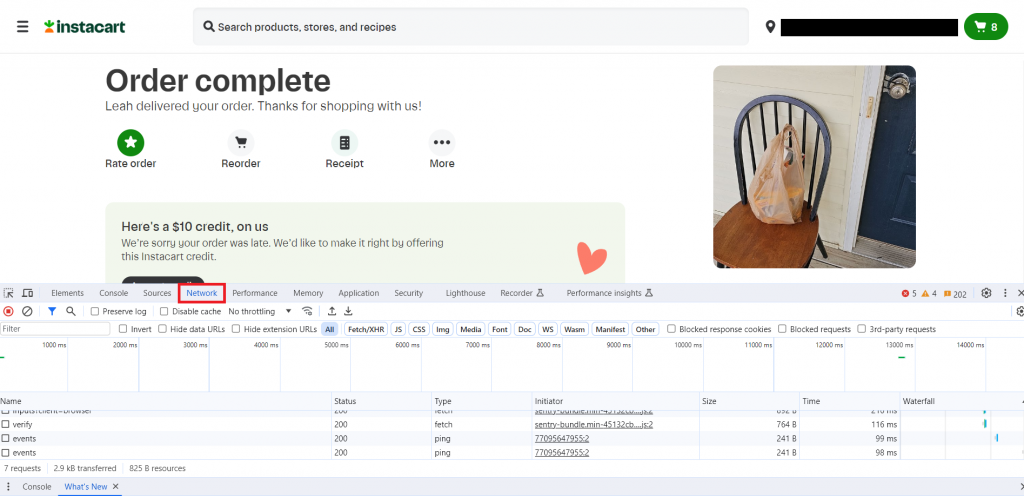The width and height of the screenshot is (1024, 496).
Task: Open network conditions wifi icon
Action: click(x=308, y=311)
